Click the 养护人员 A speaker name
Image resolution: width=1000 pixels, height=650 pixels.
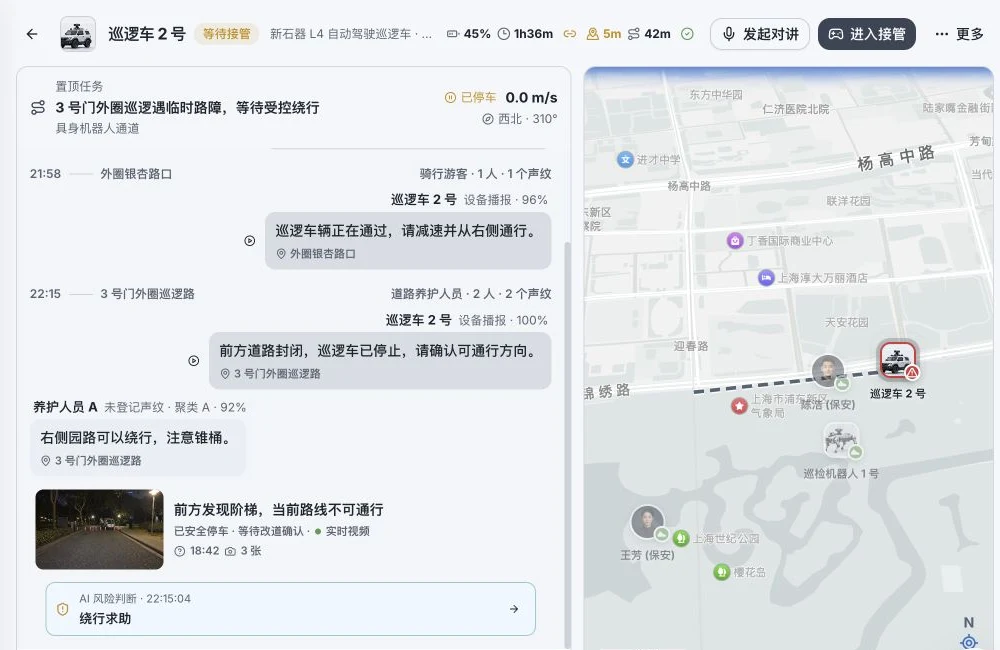[x=65, y=407]
